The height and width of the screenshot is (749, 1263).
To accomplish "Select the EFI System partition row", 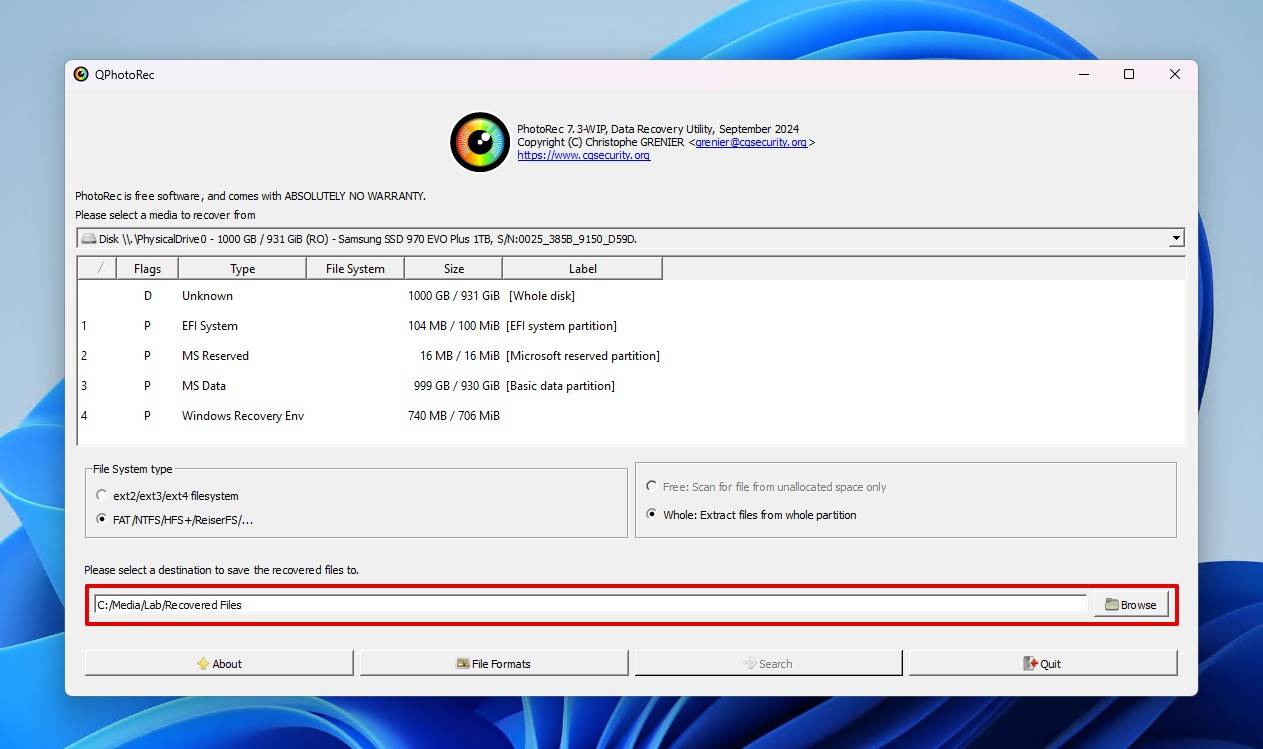I will (631, 325).
